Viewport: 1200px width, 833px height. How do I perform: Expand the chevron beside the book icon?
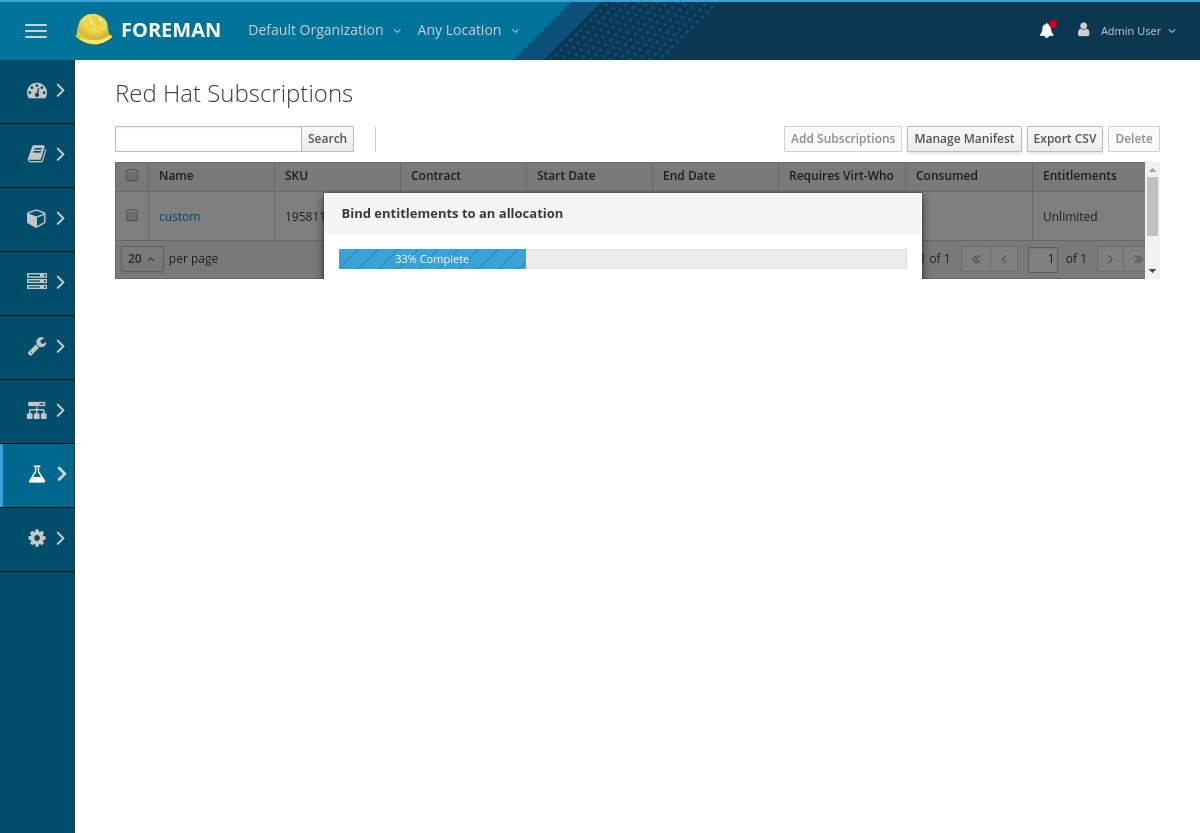(x=60, y=154)
